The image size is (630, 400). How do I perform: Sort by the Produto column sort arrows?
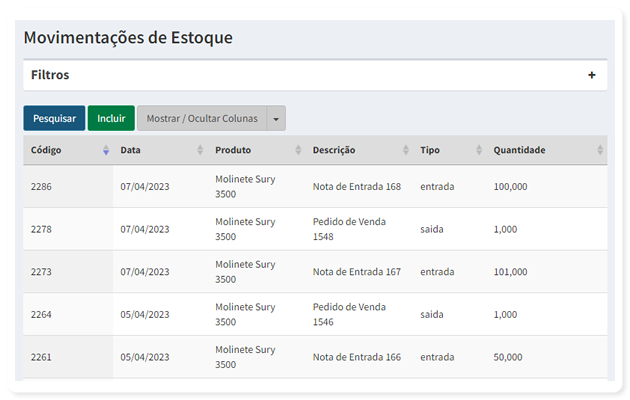click(298, 150)
